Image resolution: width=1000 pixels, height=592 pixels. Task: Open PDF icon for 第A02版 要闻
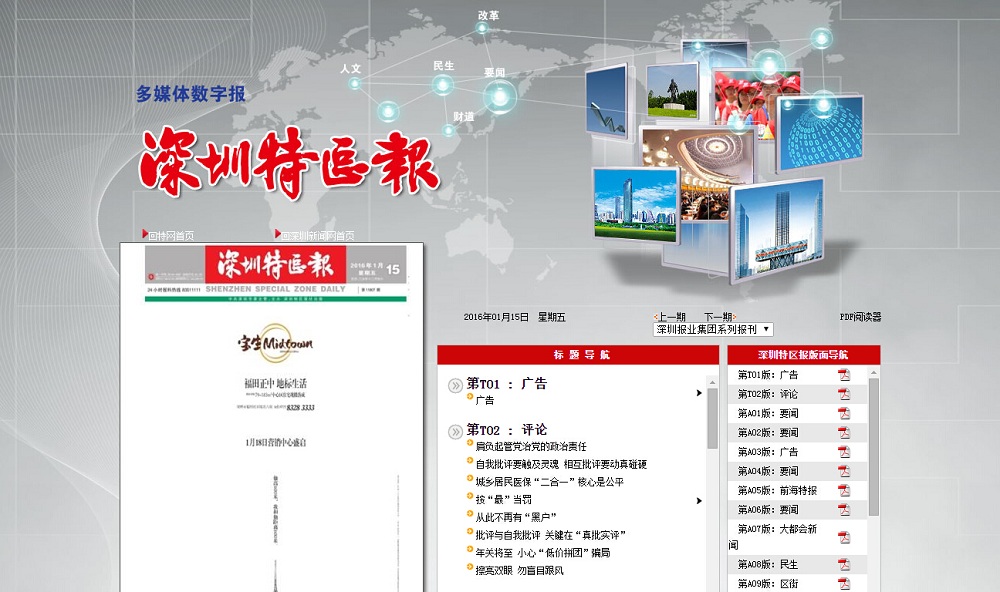pyautogui.click(x=844, y=433)
